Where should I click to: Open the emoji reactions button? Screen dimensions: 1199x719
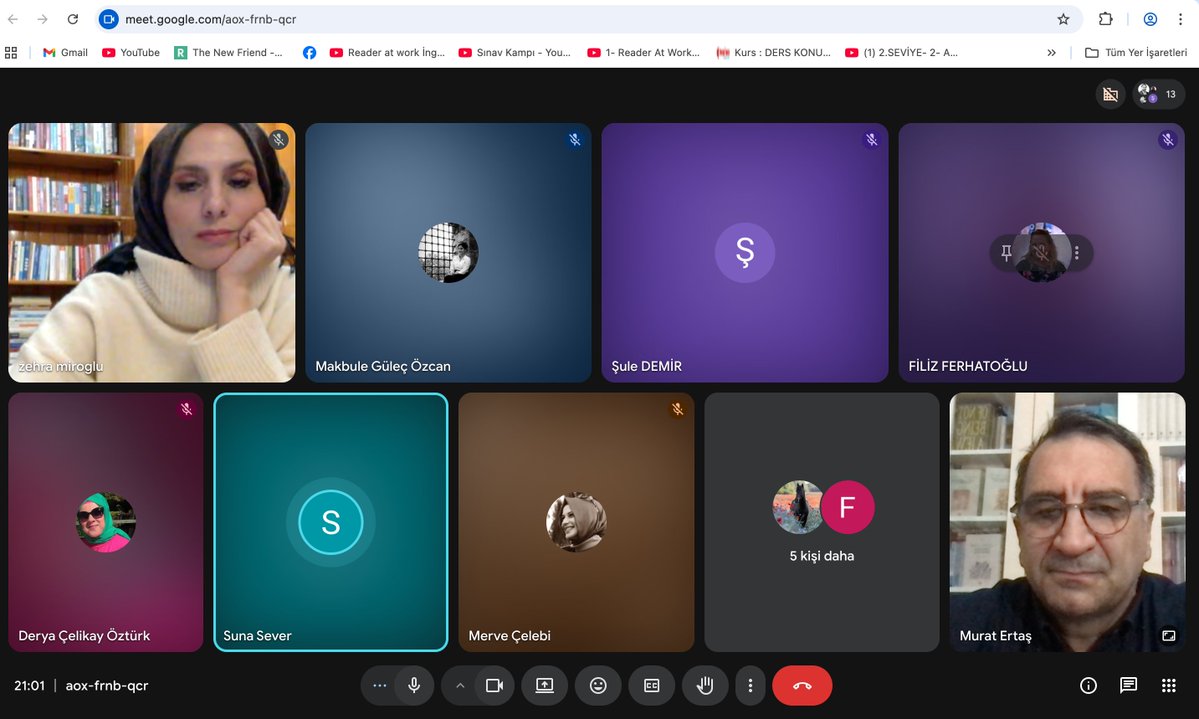[598, 685]
